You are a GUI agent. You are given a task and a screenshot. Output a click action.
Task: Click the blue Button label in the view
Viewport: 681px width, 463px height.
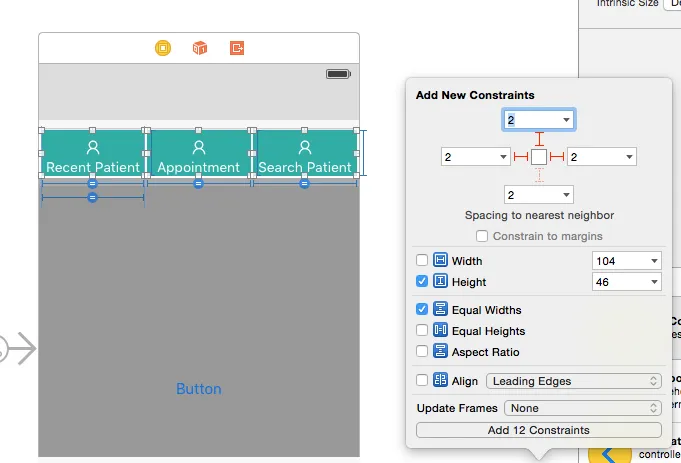198,389
